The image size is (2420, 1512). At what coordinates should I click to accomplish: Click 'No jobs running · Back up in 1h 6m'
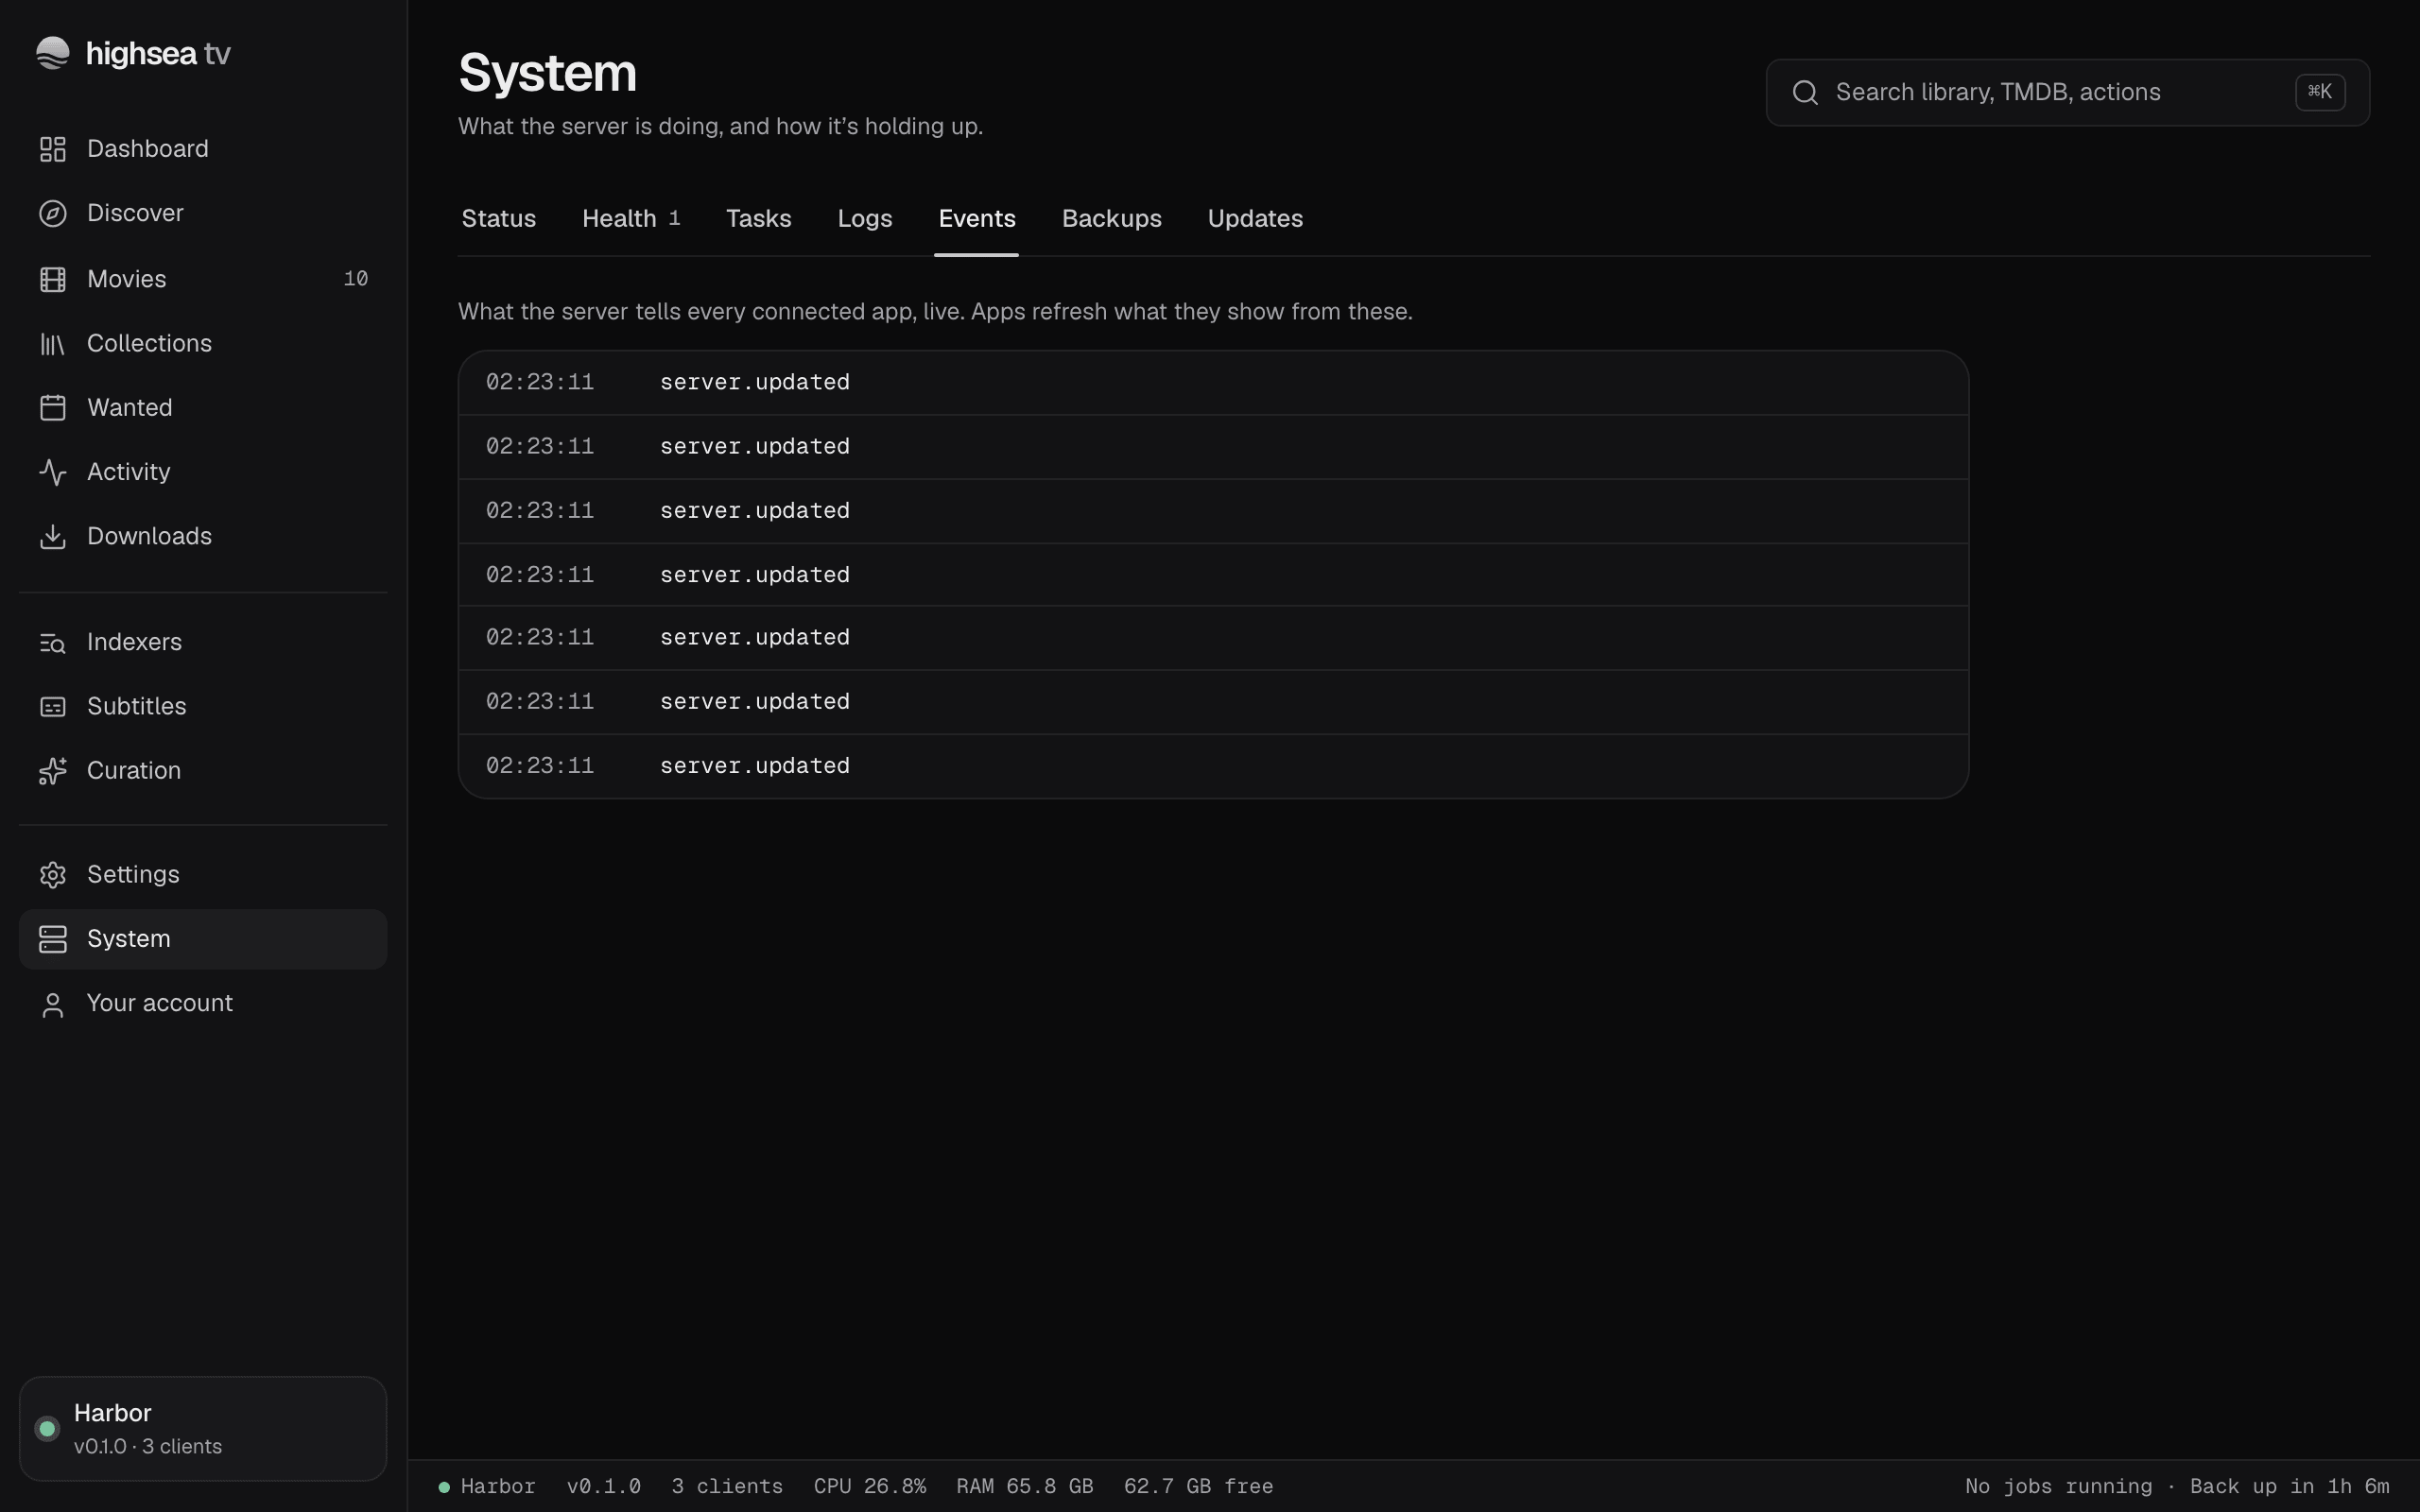(x=2177, y=1486)
